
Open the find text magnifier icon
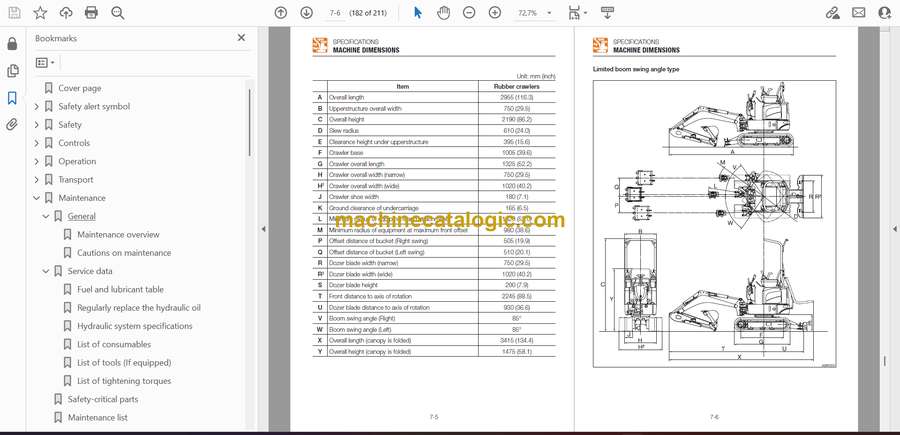(118, 13)
